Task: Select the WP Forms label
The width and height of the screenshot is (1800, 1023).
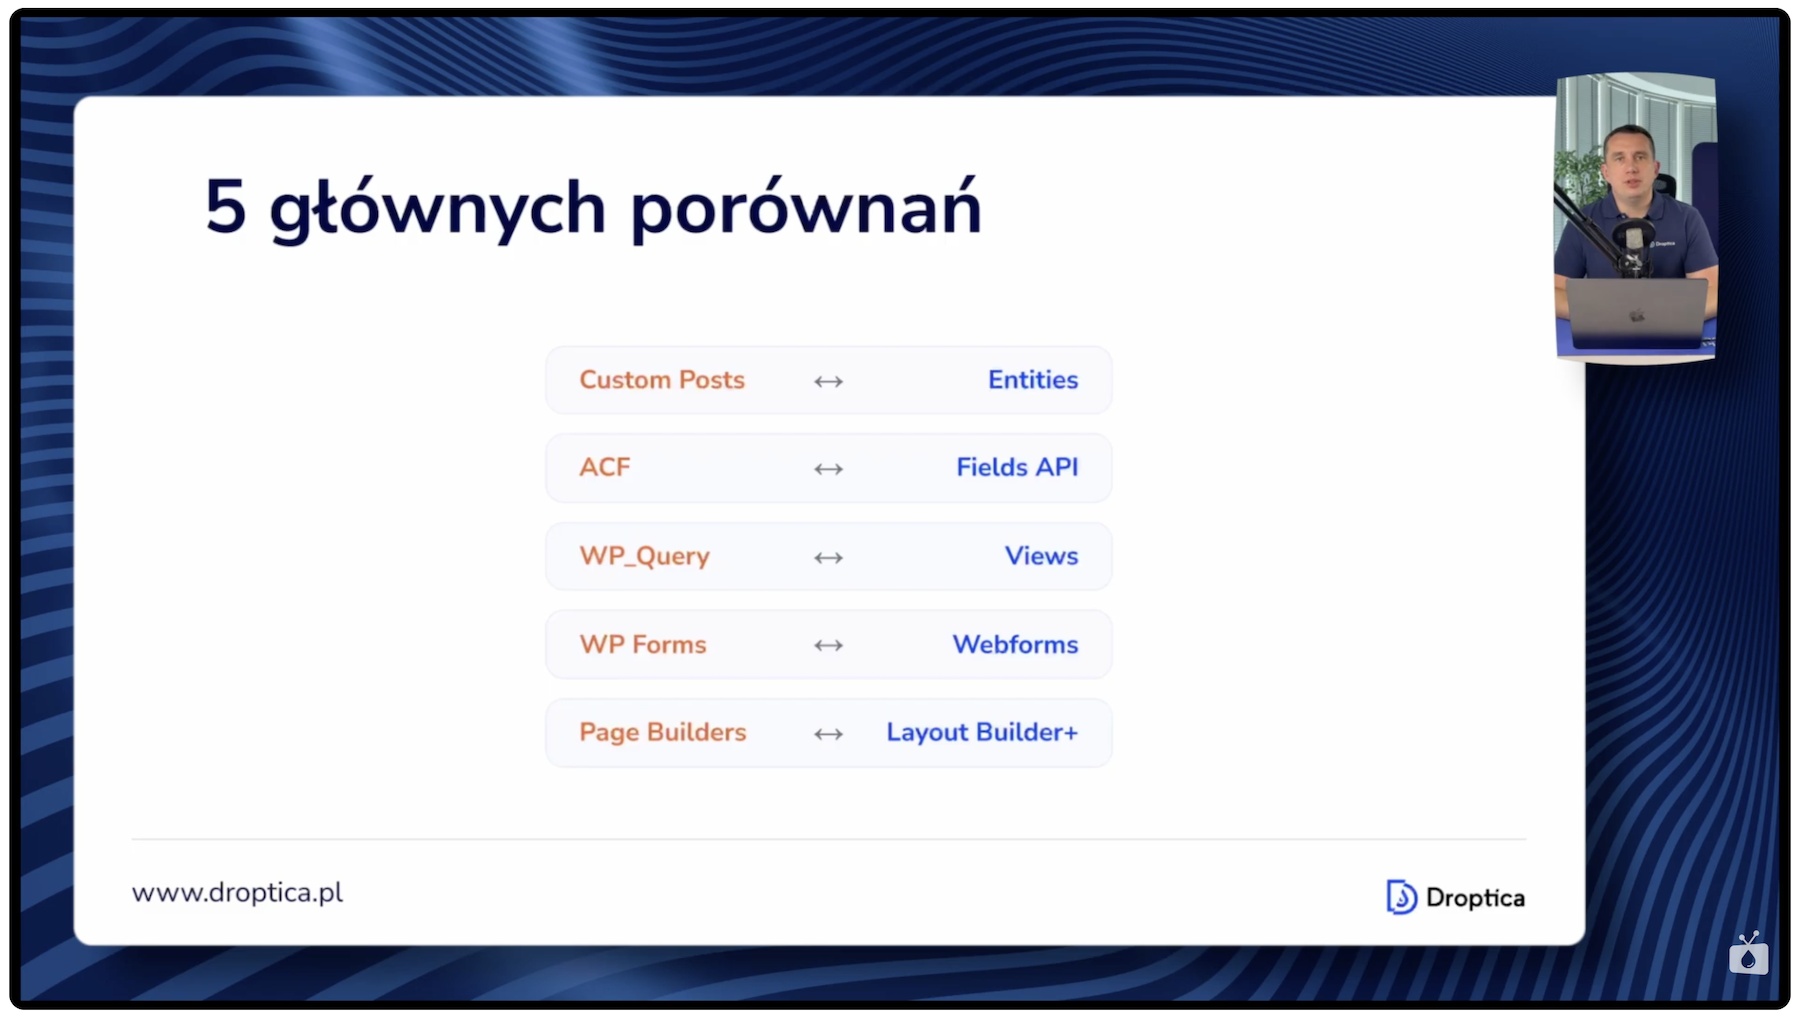Action: 643,645
